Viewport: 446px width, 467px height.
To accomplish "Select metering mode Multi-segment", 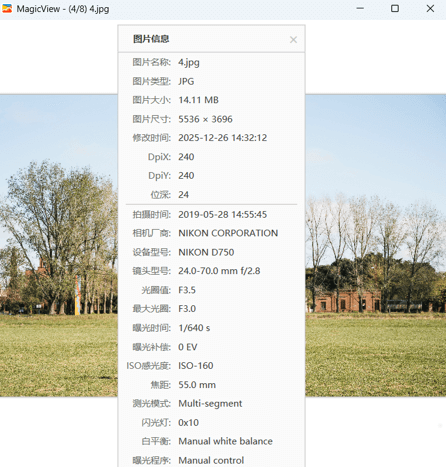I will pyautogui.click(x=210, y=404).
